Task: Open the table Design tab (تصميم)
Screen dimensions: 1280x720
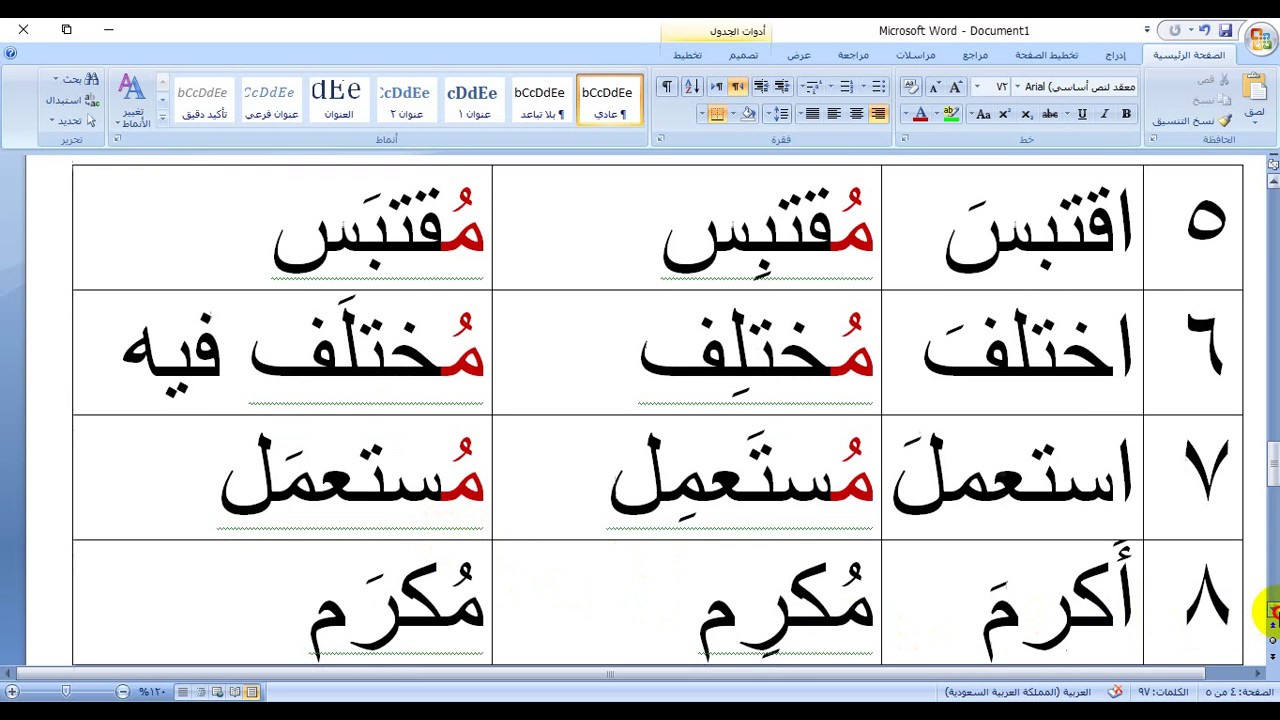Action: click(743, 55)
